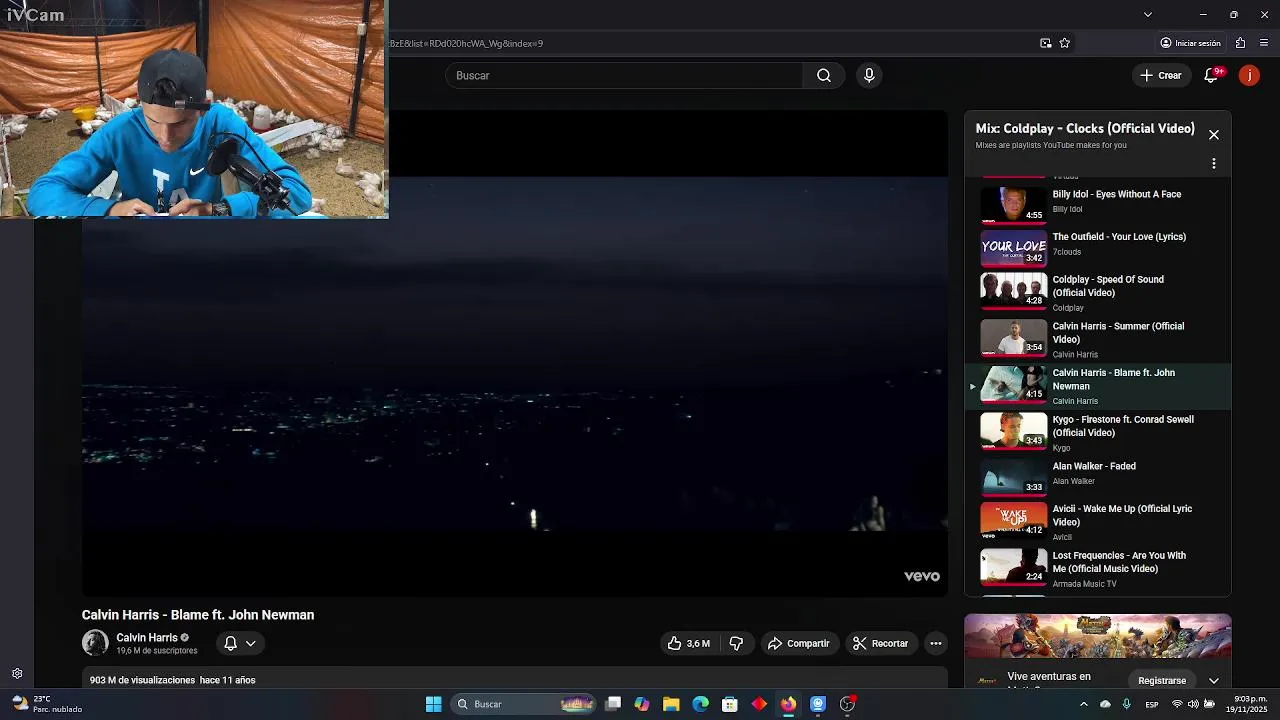1280x720 pixels.
Task: Select the playing Blame ft. John Newman playlist item
Action: 1096,386
